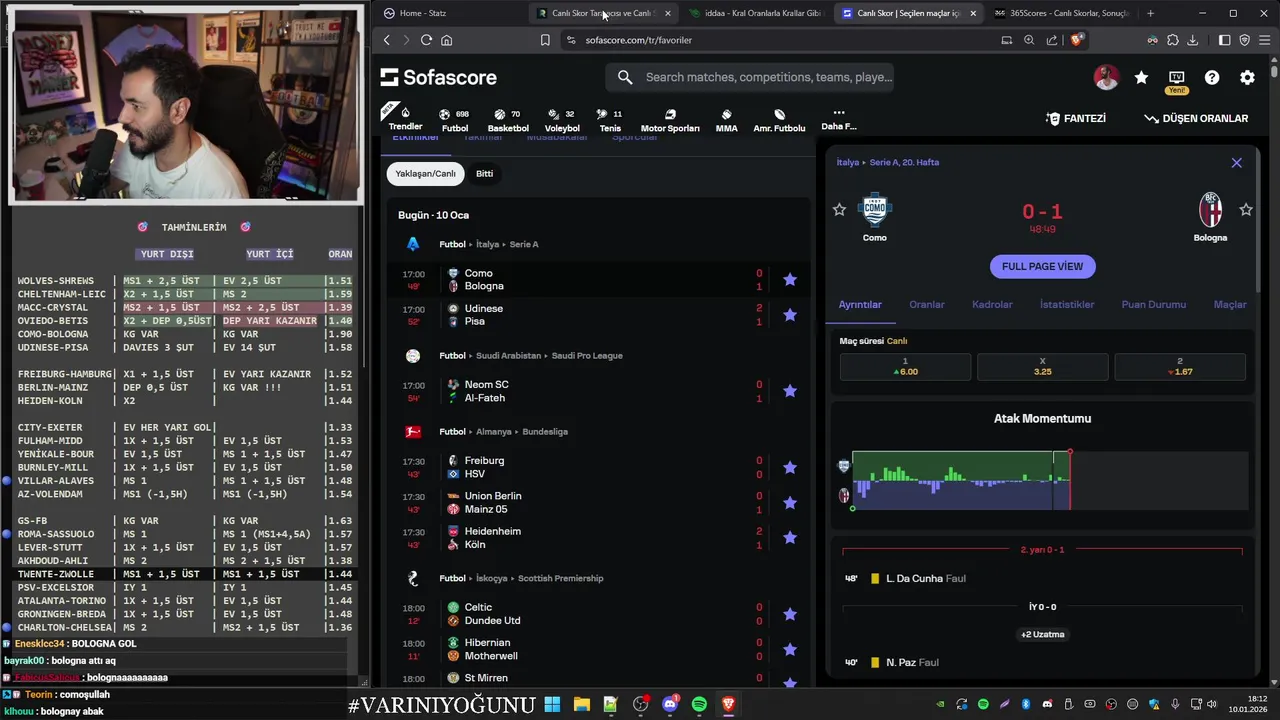
Task: Expand the +2 Uzatma stoppage time entry
Action: click(1042, 634)
